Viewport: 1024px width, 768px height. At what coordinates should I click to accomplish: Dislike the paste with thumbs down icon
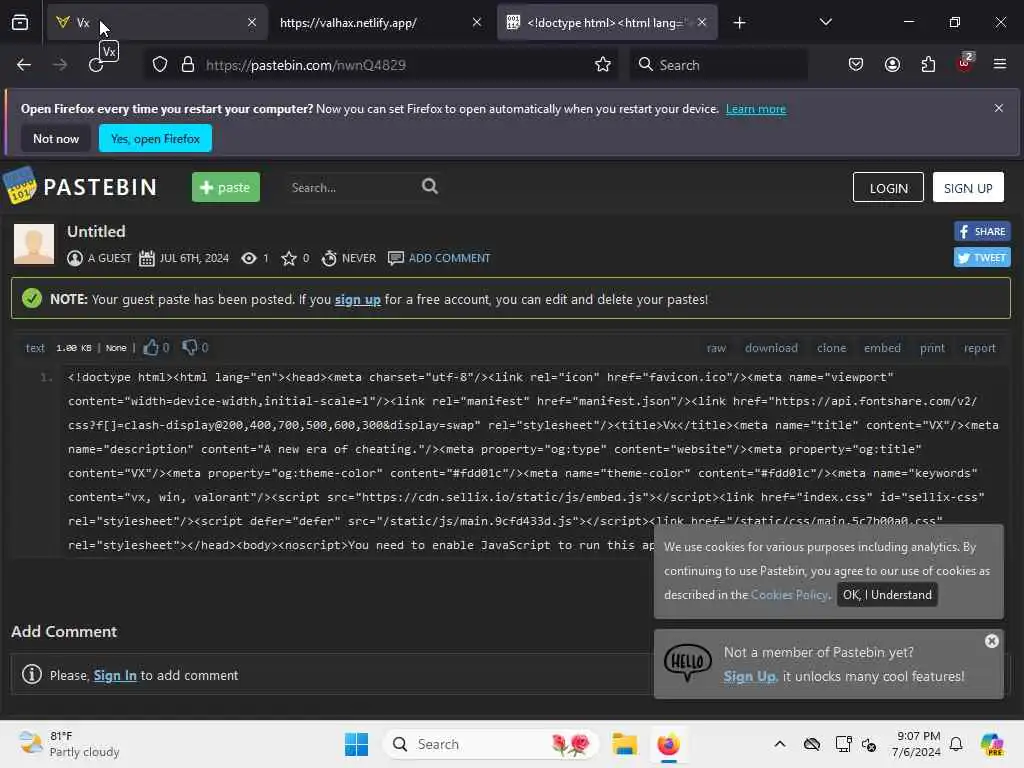coord(189,347)
